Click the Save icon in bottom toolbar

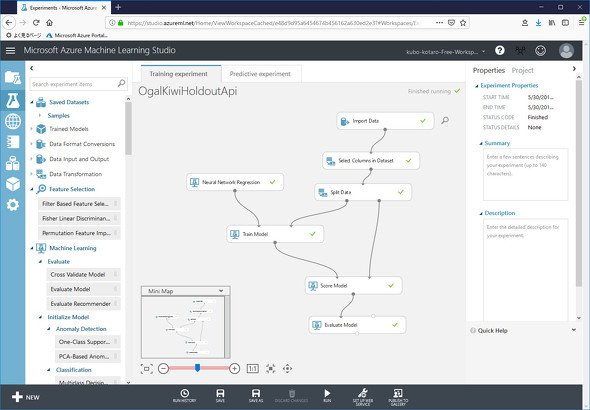click(x=220, y=396)
